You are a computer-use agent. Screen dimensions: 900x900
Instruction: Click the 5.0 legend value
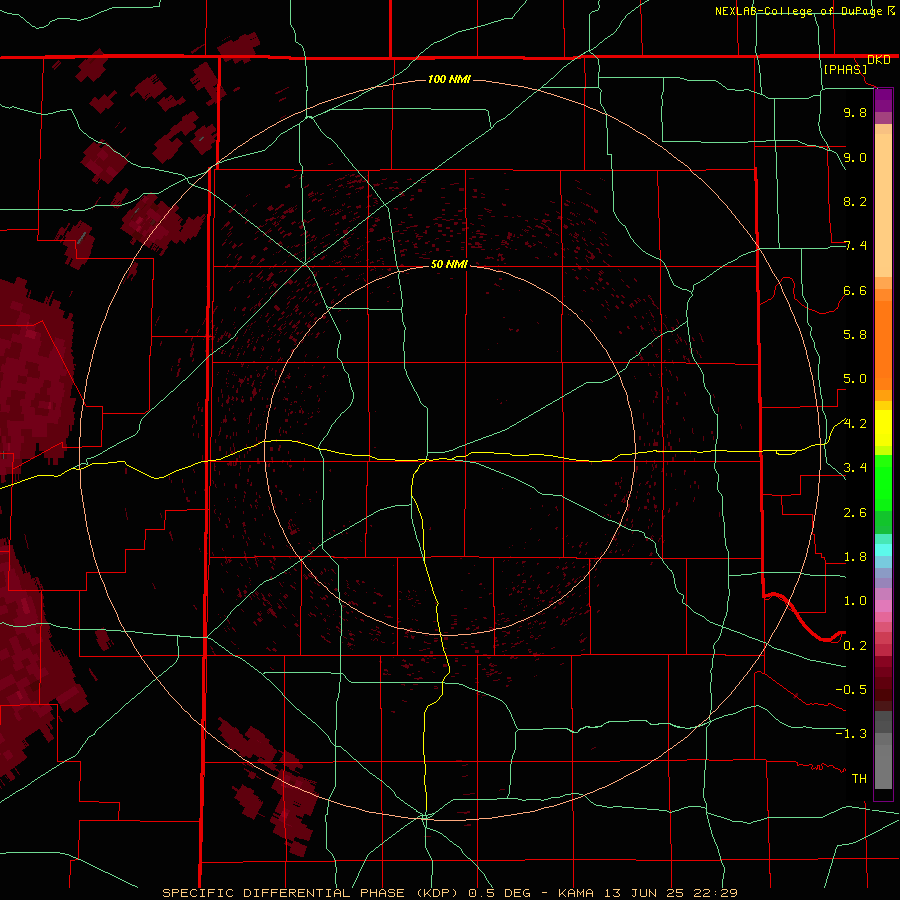pyautogui.click(x=855, y=379)
